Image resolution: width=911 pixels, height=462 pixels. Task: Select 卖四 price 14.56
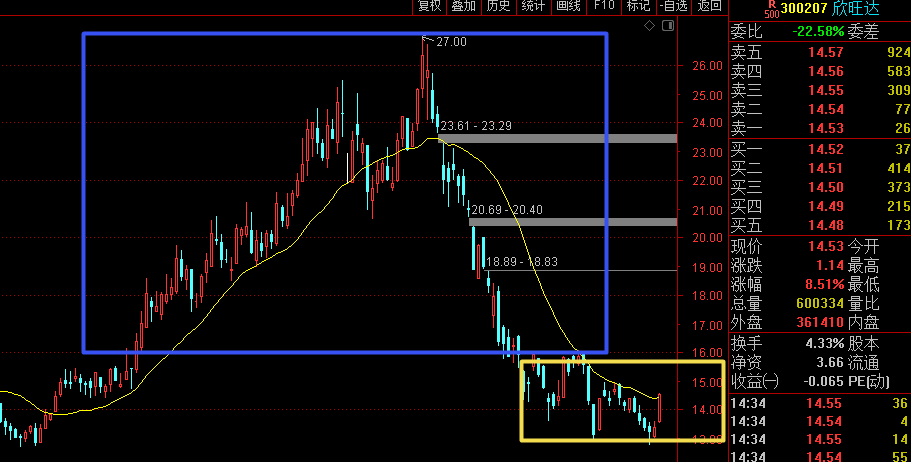point(826,71)
